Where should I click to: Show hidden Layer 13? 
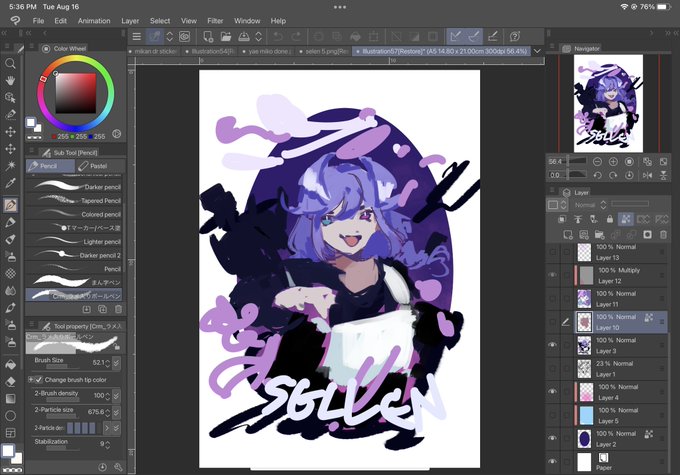552,252
